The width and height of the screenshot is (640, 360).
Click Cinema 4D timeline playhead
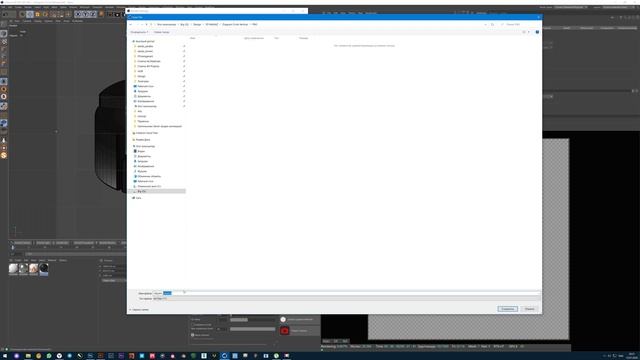pyautogui.click(x=13, y=247)
